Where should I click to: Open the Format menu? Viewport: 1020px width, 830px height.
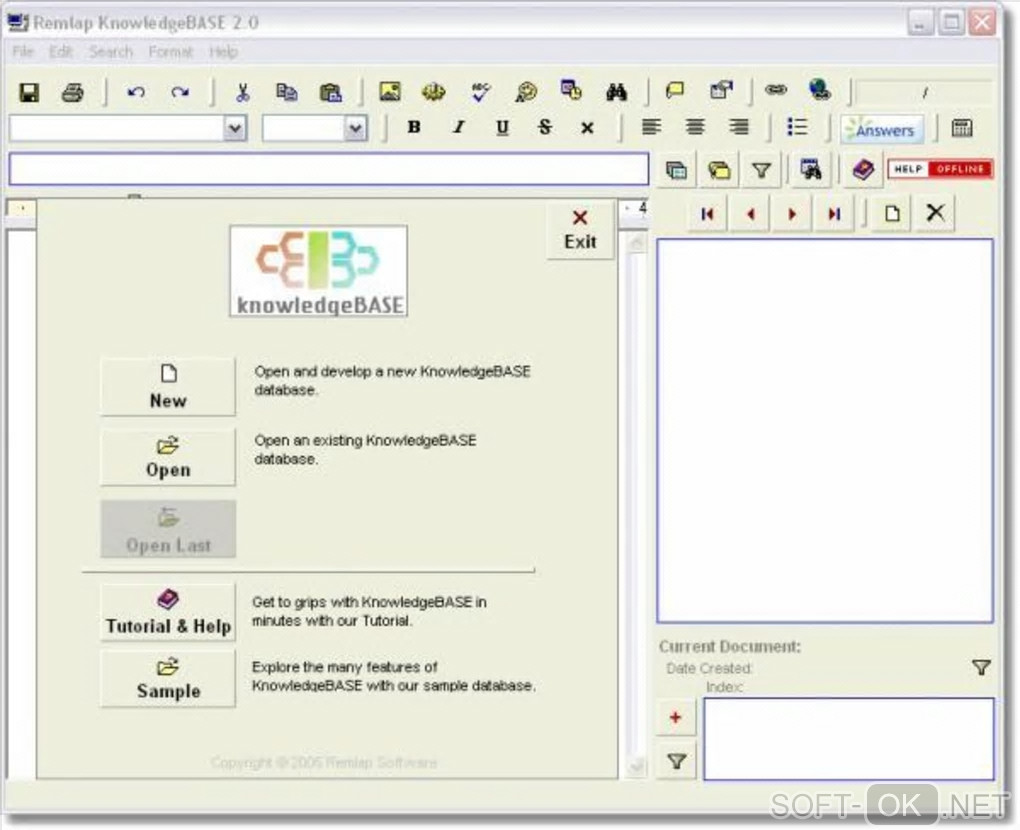click(170, 51)
